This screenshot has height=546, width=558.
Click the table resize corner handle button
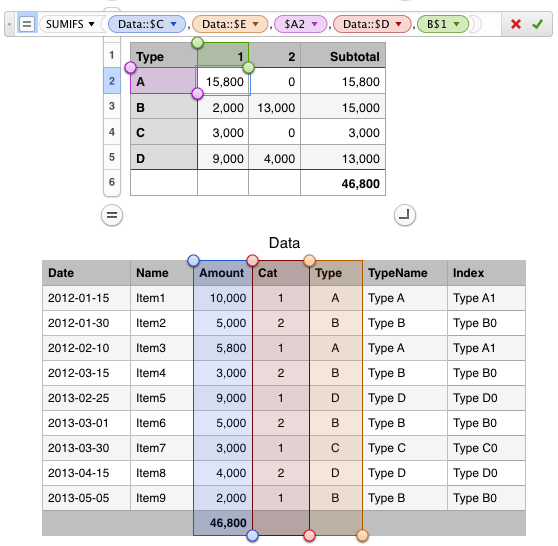[x=405, y=215]
